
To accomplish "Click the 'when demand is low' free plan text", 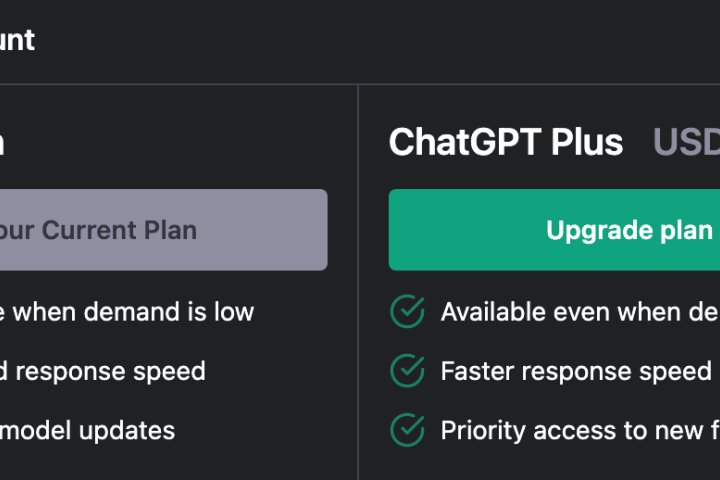I will 130,312.
